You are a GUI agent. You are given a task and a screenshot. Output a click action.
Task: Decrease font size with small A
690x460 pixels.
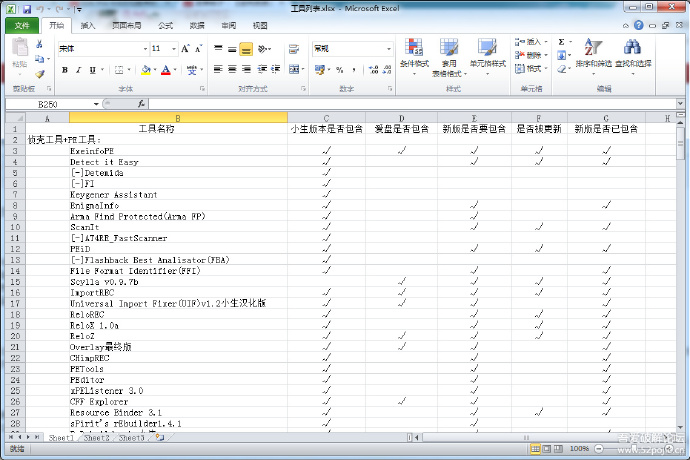coord(198,48)
